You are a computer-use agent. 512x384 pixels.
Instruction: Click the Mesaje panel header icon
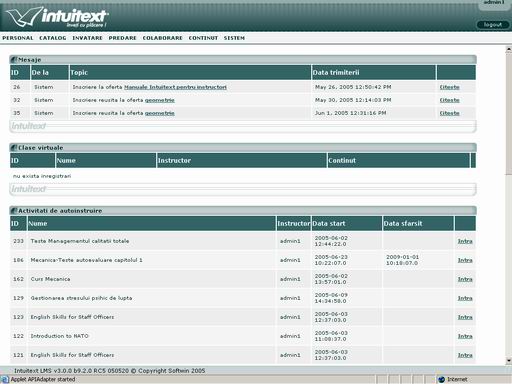[x=14, y=60]
